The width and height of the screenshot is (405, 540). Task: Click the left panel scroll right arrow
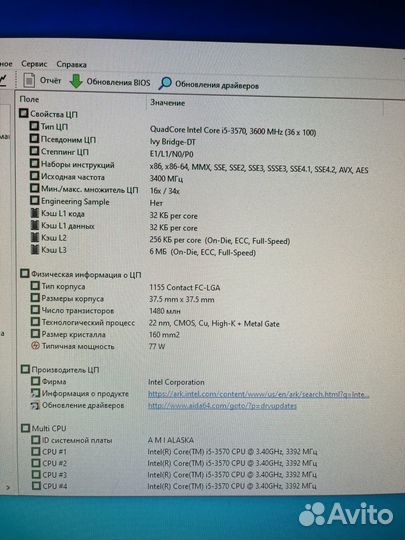[8, 487]
